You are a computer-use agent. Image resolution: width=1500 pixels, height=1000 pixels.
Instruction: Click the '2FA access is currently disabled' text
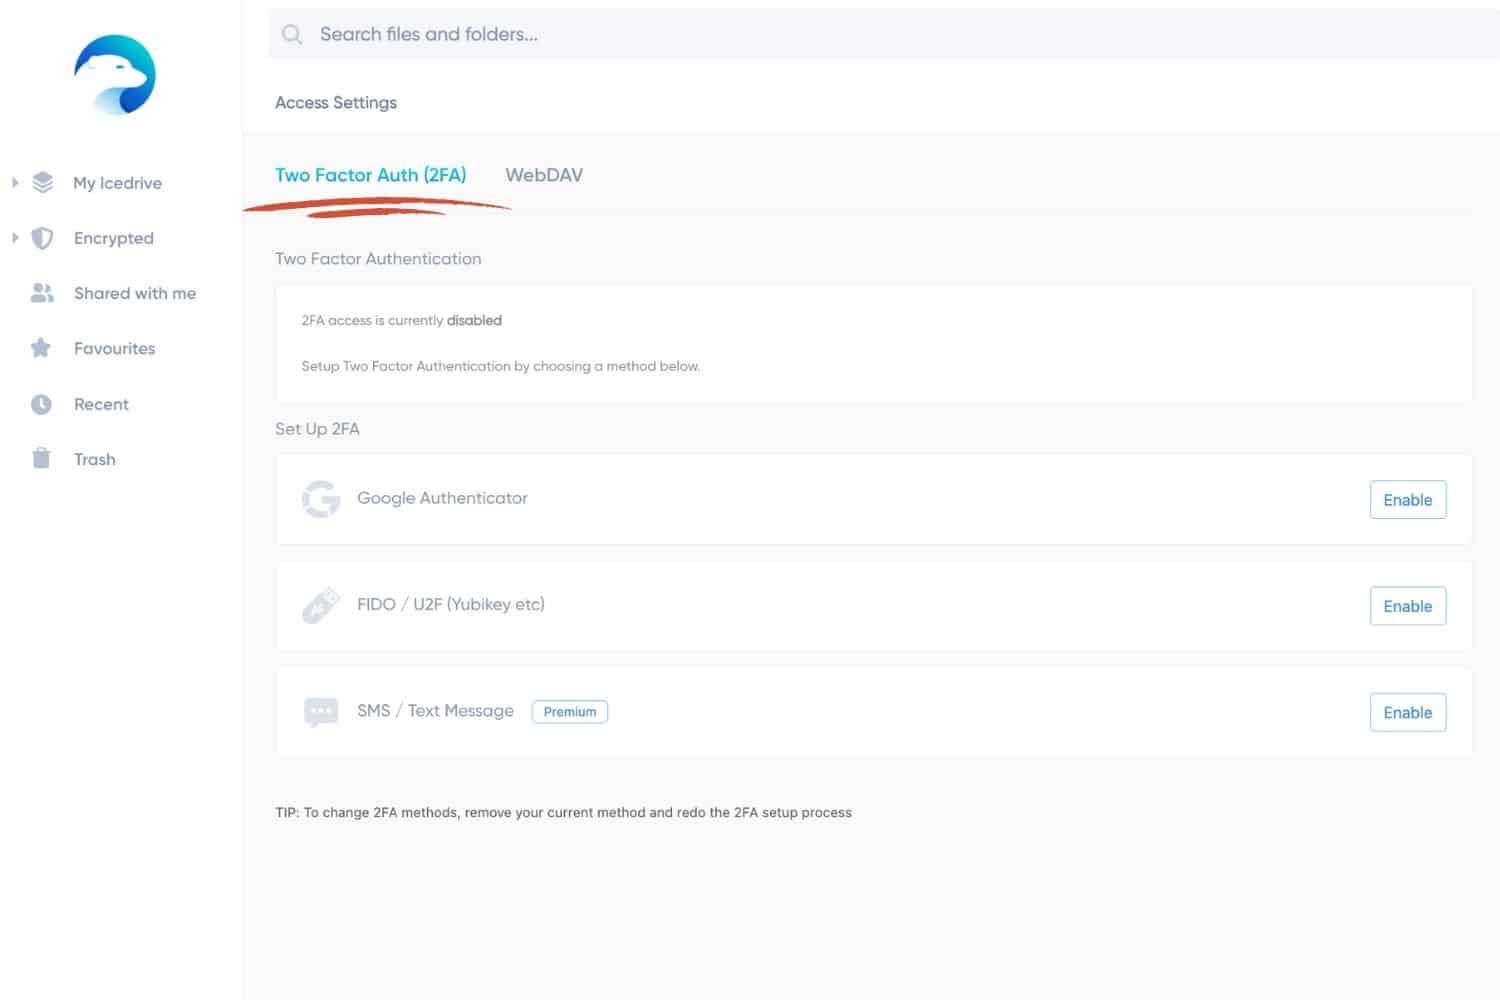click(401, 320)
